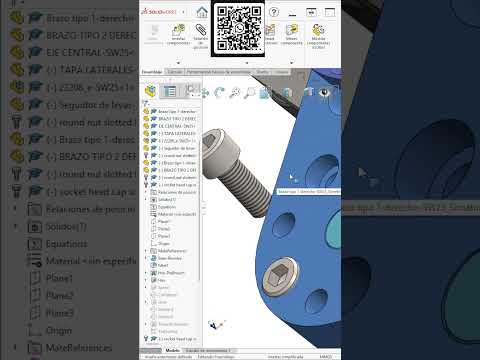
Task: Expand the Relaciones de posición folder
Action: point(145,192)
